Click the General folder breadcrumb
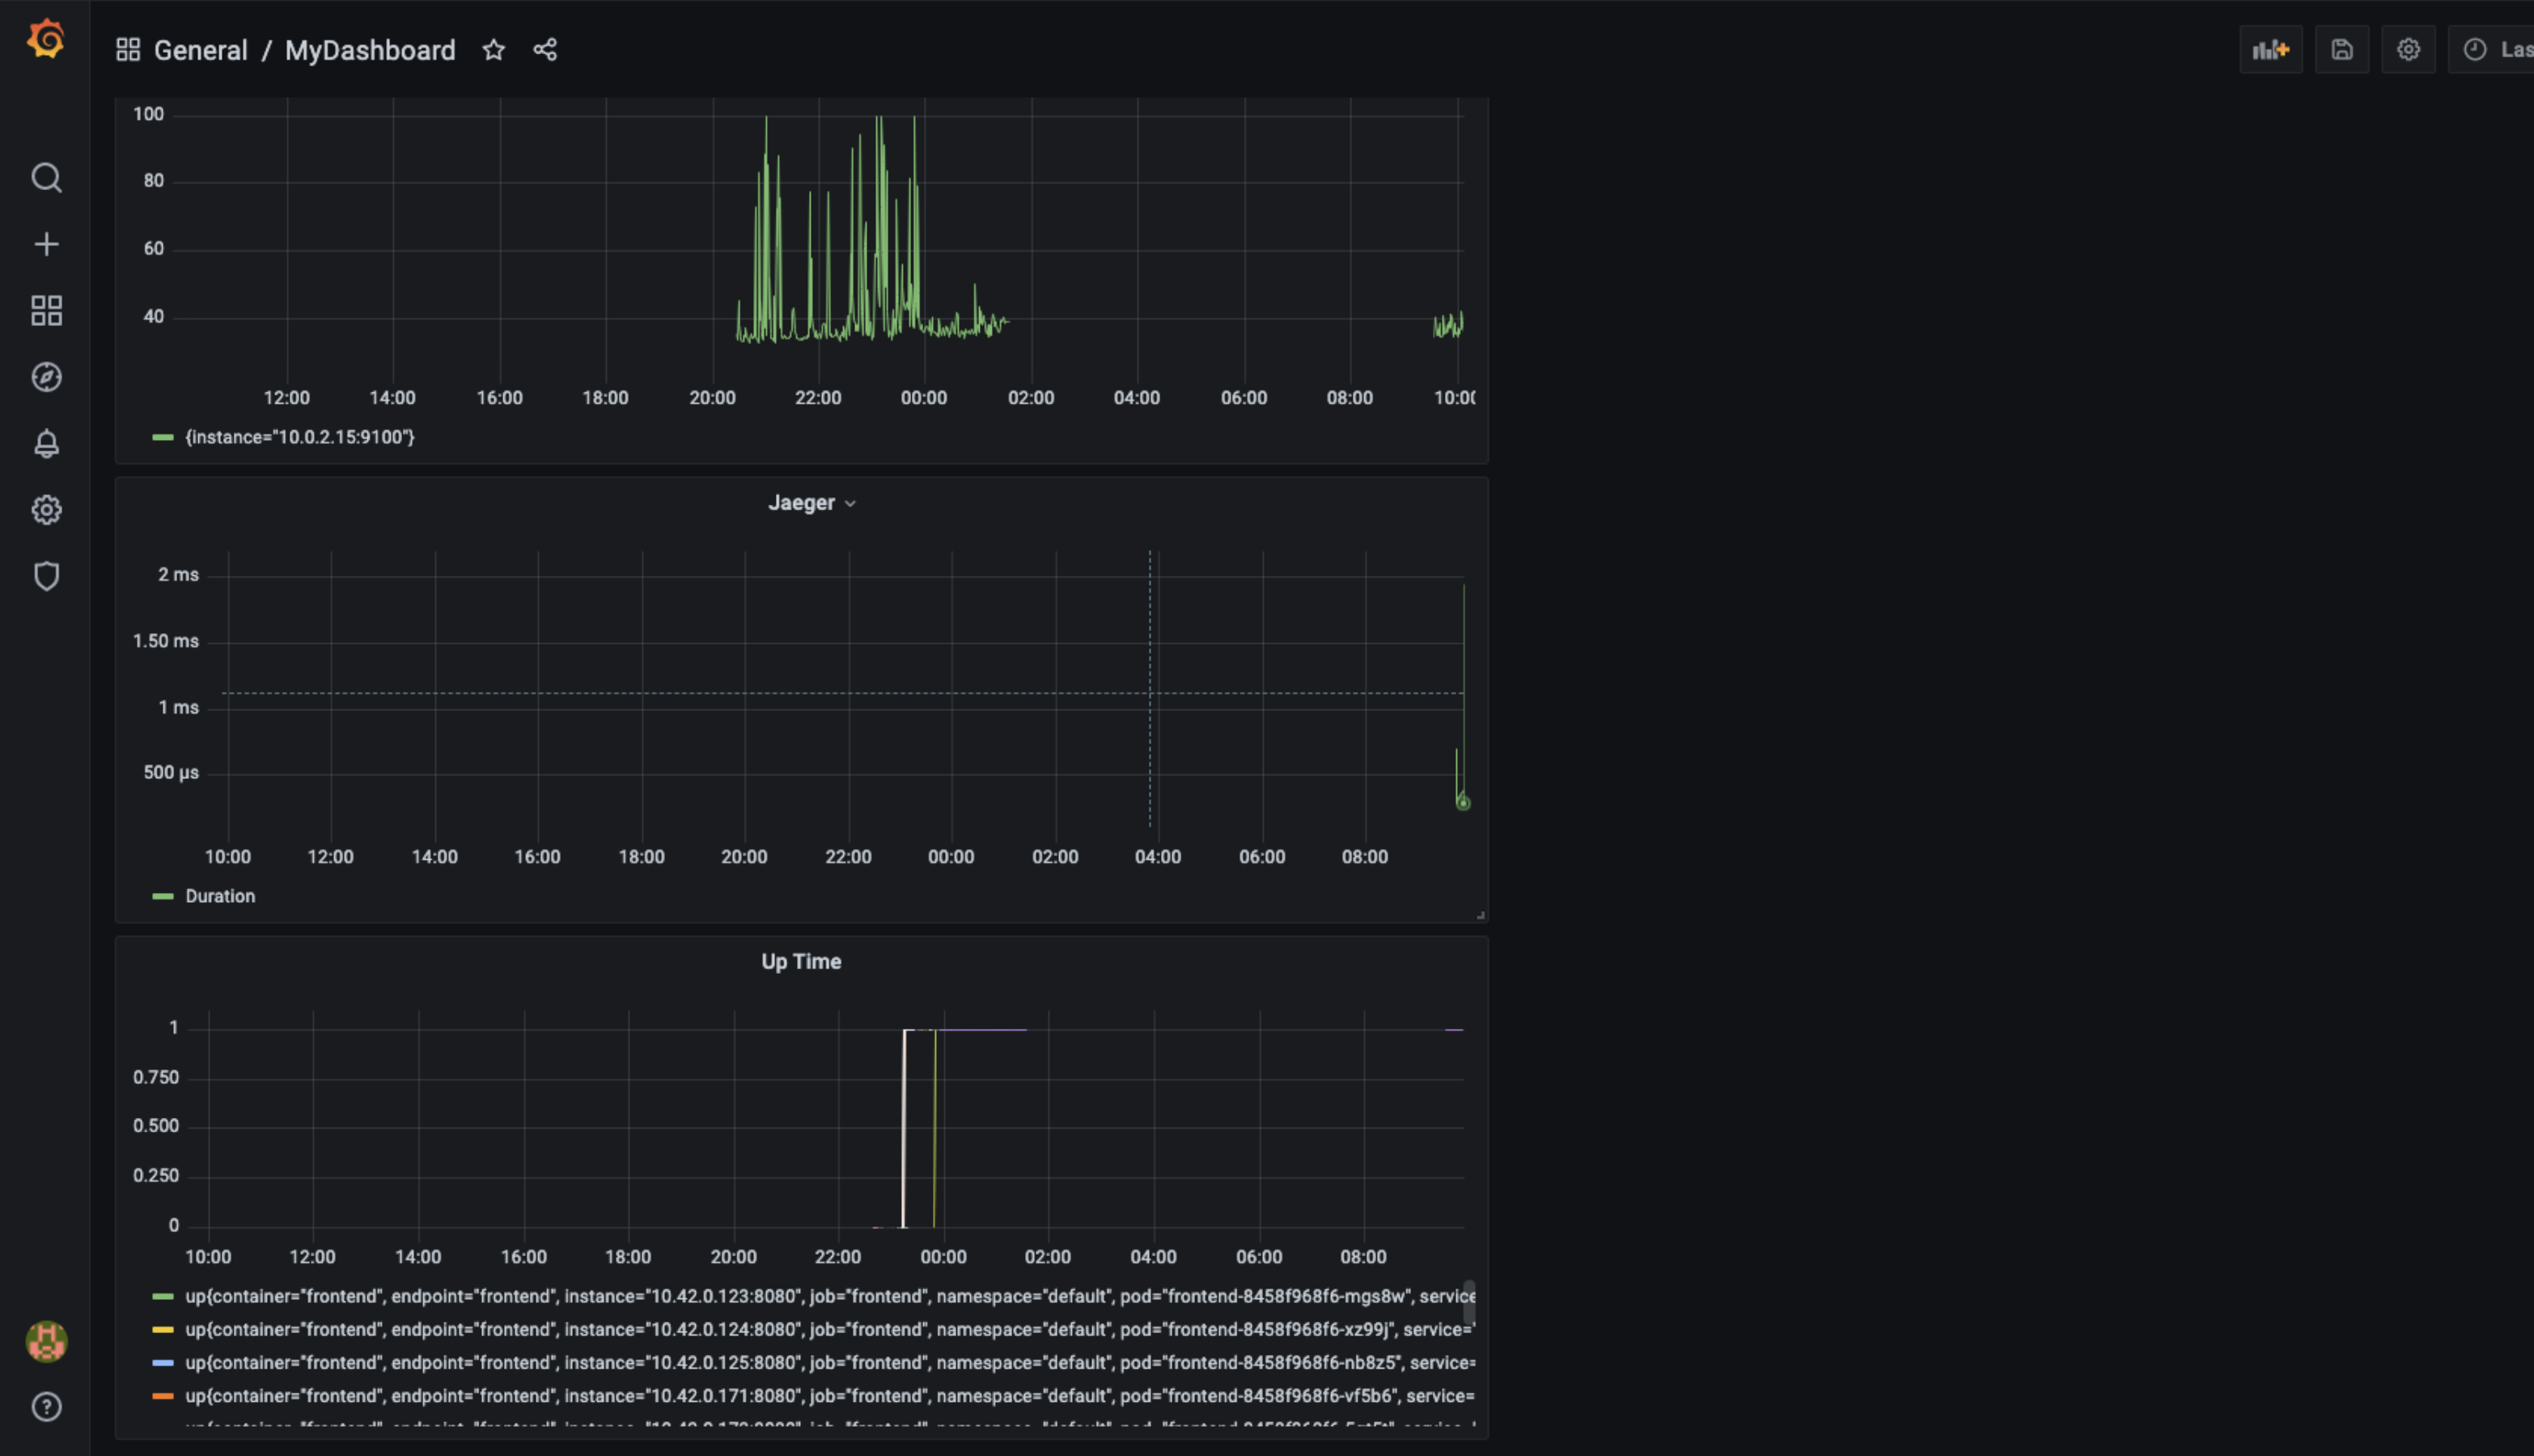 200,50
